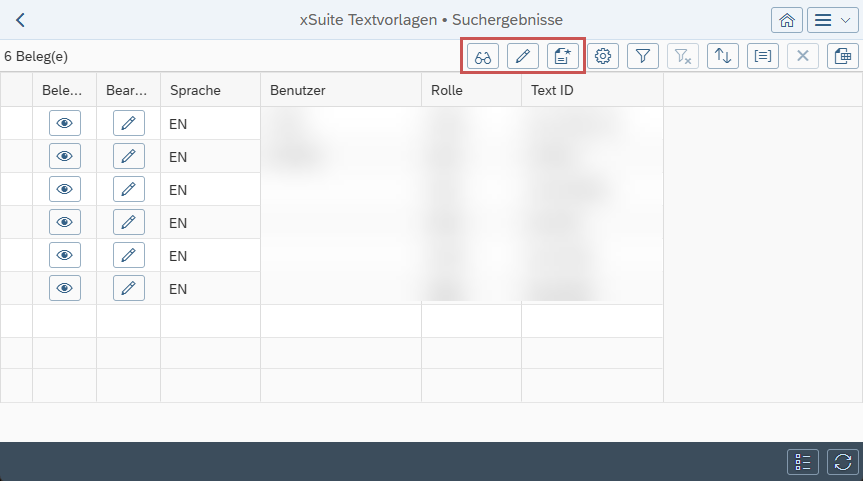The width and height of the screenshot is (863, 481).
Task: Go back using the left chevron
Action: 20,20
